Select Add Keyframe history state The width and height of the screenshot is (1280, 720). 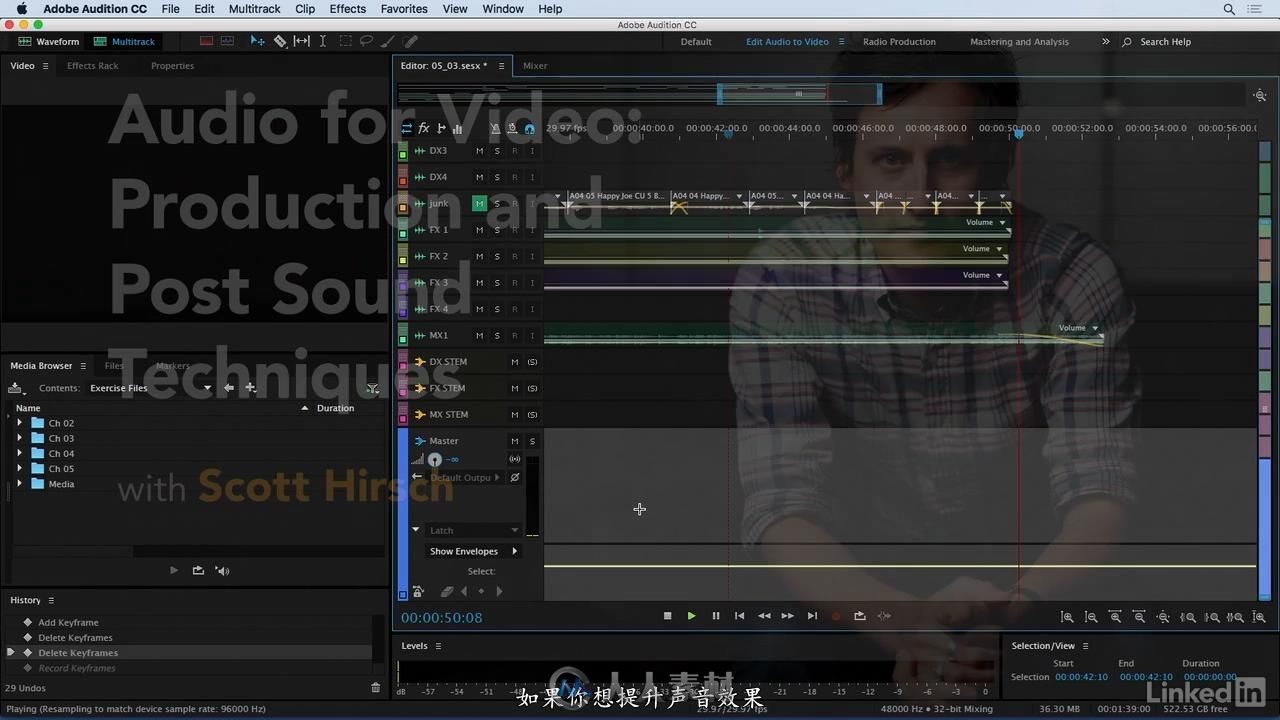pyautogui.click(x=68, y=622)
